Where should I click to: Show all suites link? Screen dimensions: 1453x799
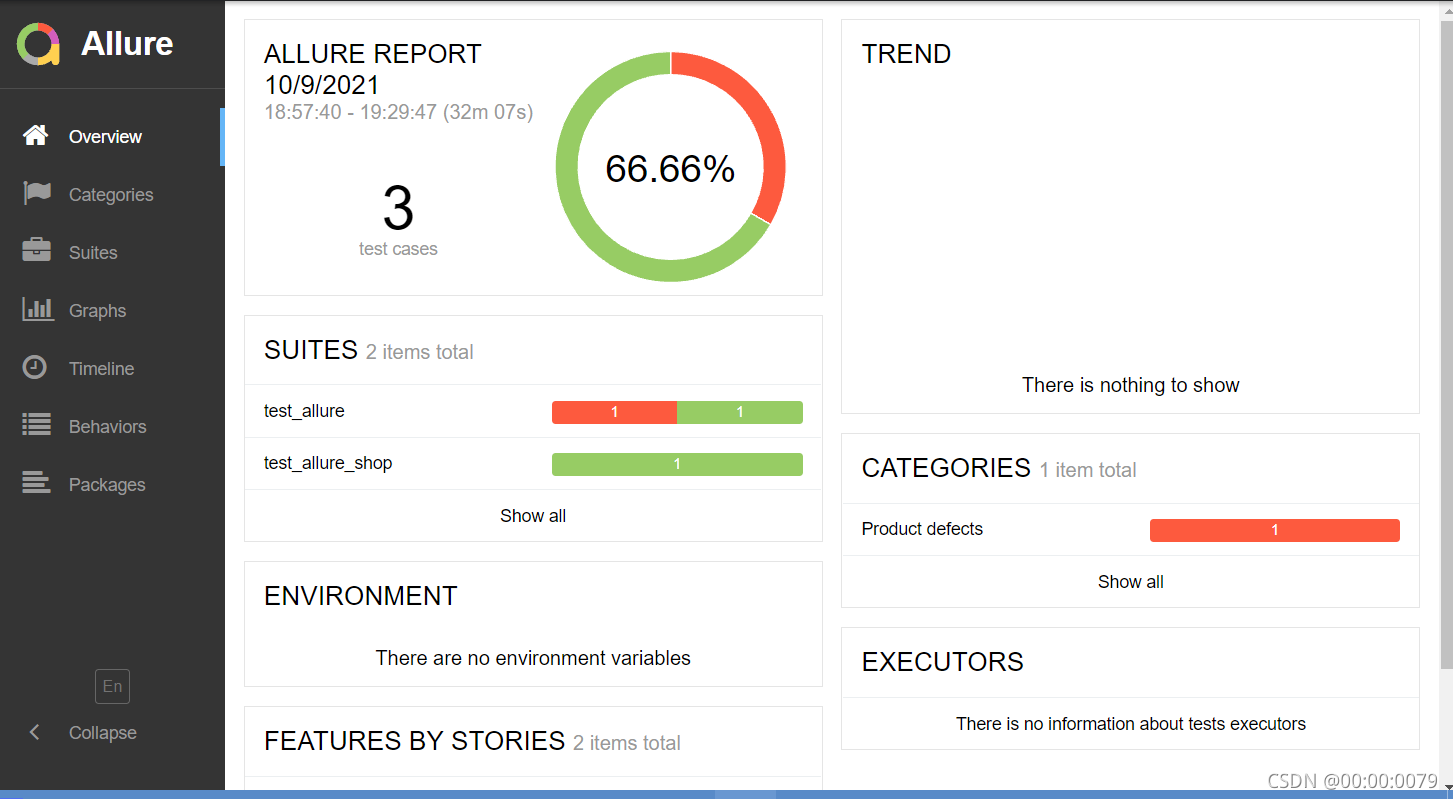click(533, 516)
